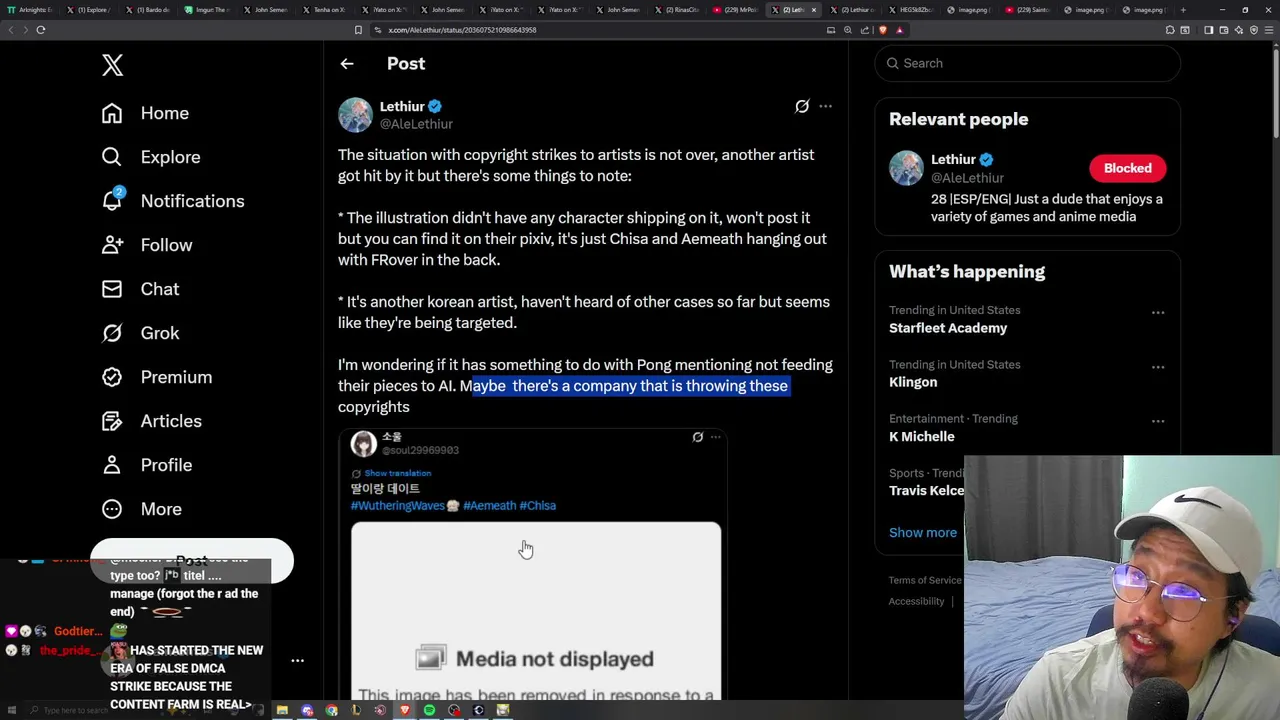The height and width of the screenshot is (720, 1280).
Task: Click Show more under What's happening
Action: click(x=923, y=532)
